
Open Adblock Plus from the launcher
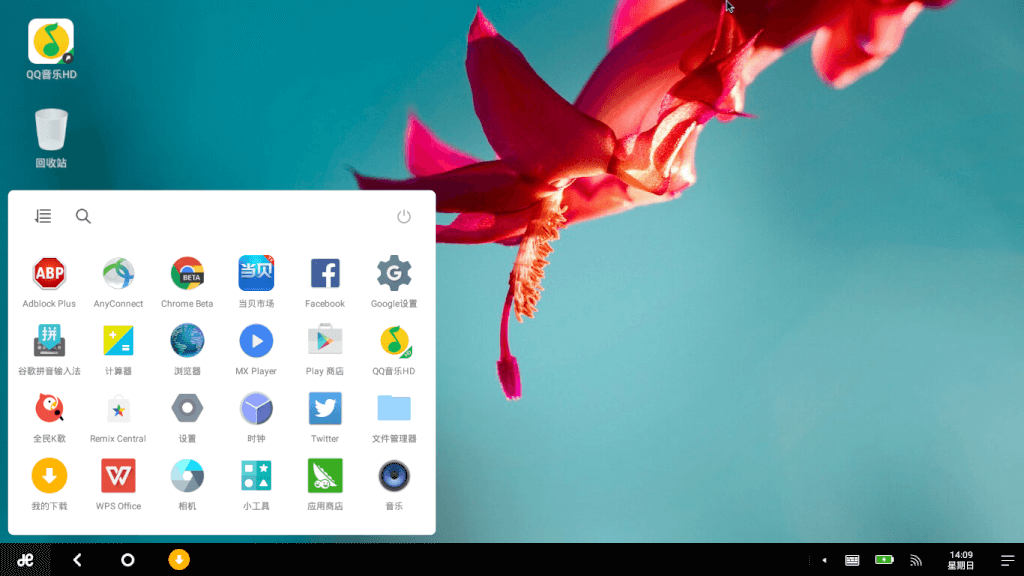click(49, 272)
